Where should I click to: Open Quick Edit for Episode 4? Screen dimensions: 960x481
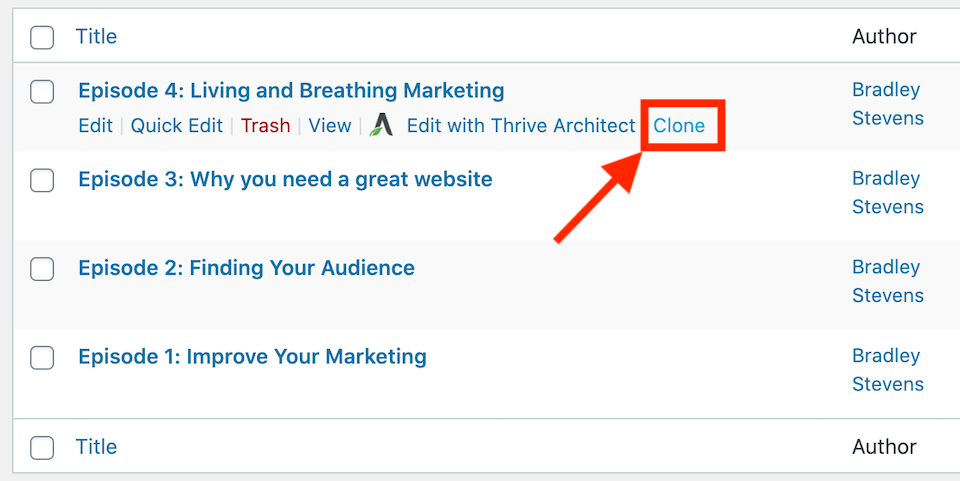(x=177, y=125)
